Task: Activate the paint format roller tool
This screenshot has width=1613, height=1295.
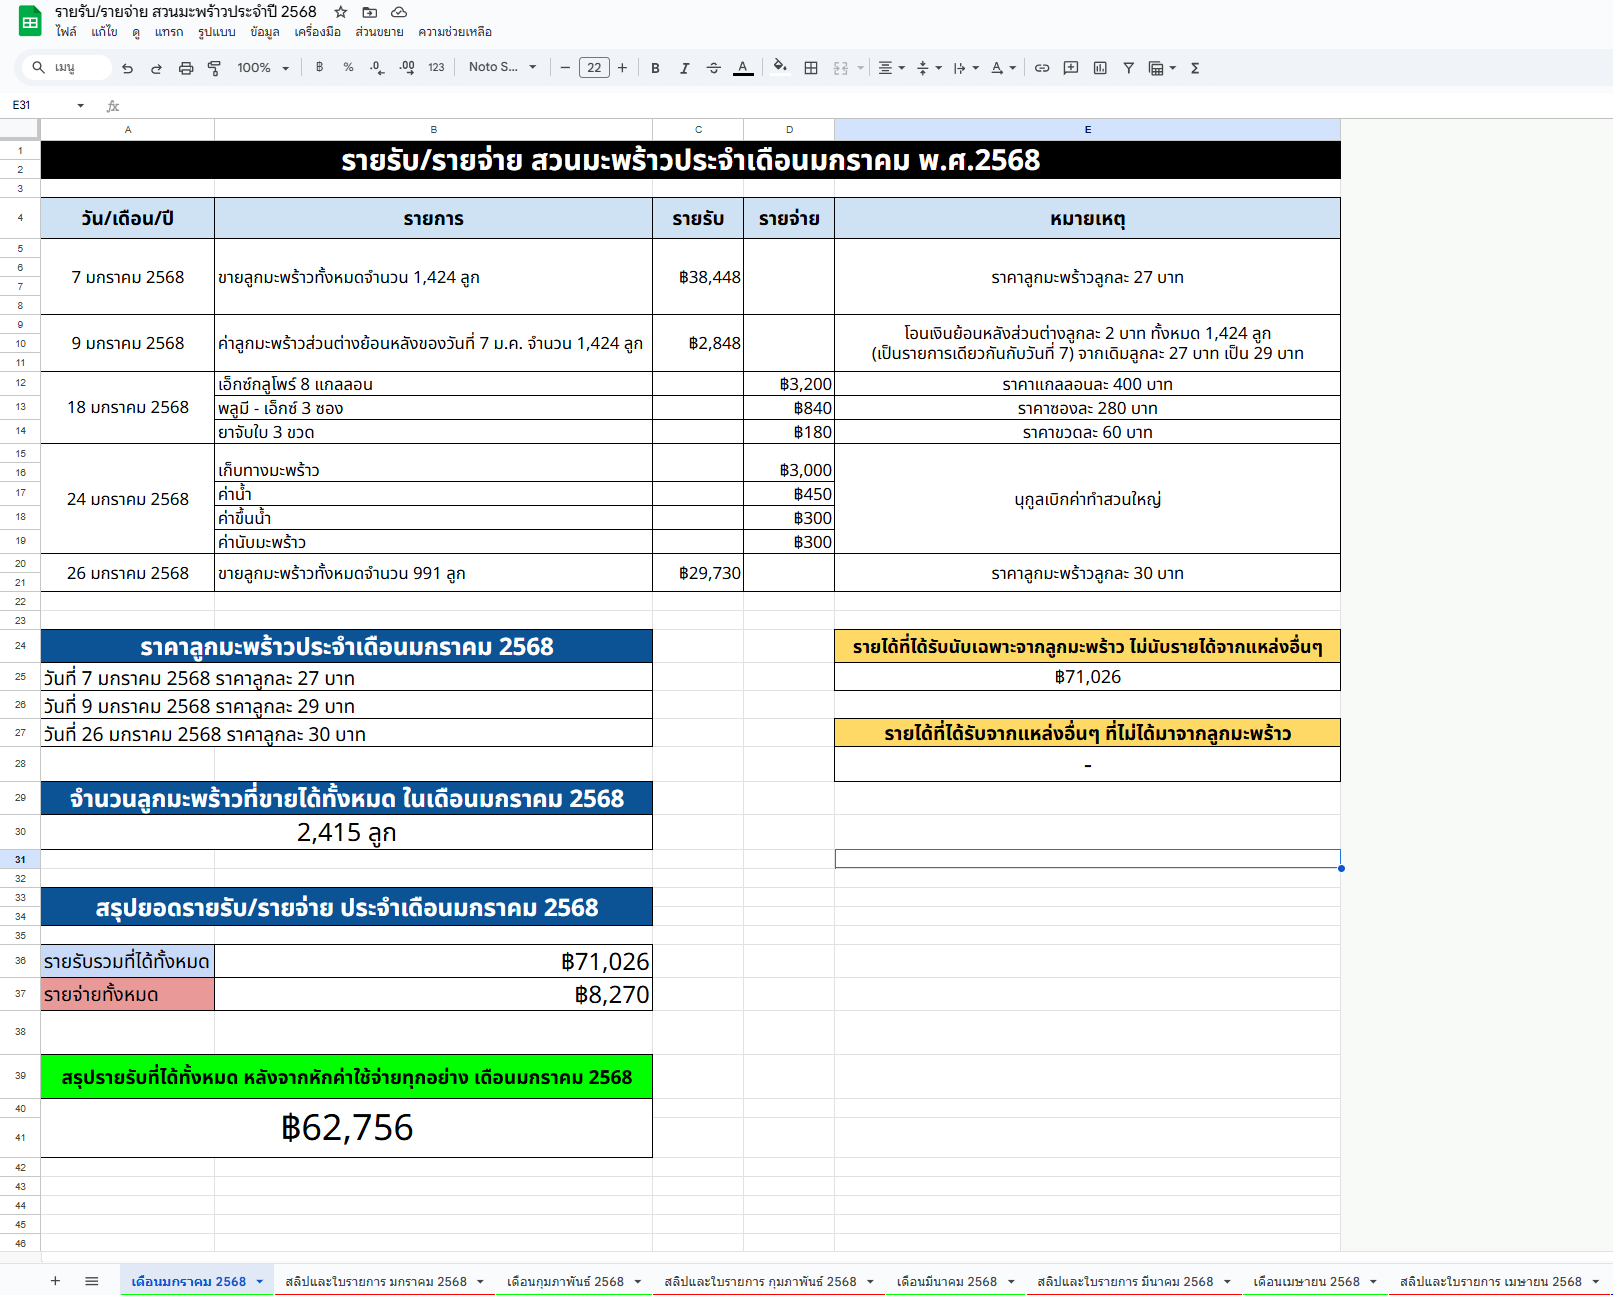Action: click(x=214, y=68)
